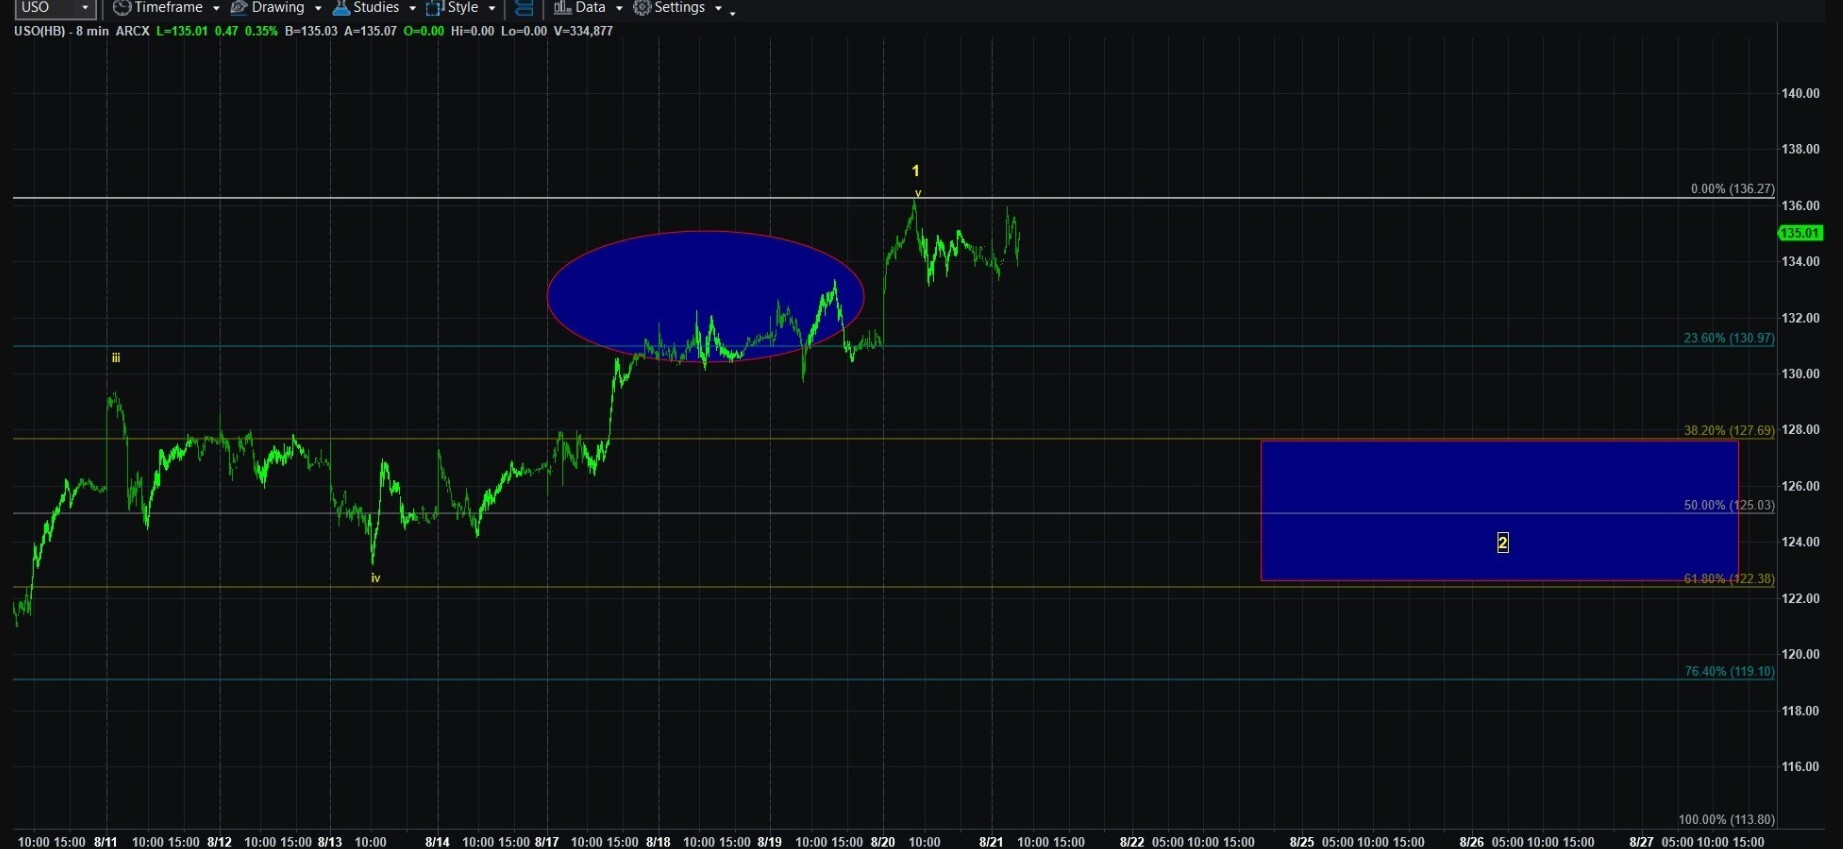Select the 50.00% (125.03) Fibonacci label
Screen dimensions: 1843x849
point(1729,506)
